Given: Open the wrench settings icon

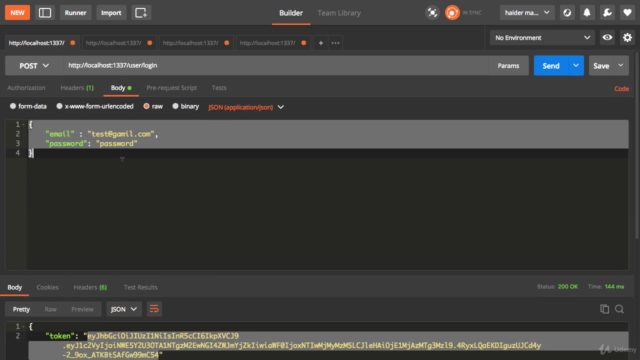Looking at the screenshot, I should 607,13.
